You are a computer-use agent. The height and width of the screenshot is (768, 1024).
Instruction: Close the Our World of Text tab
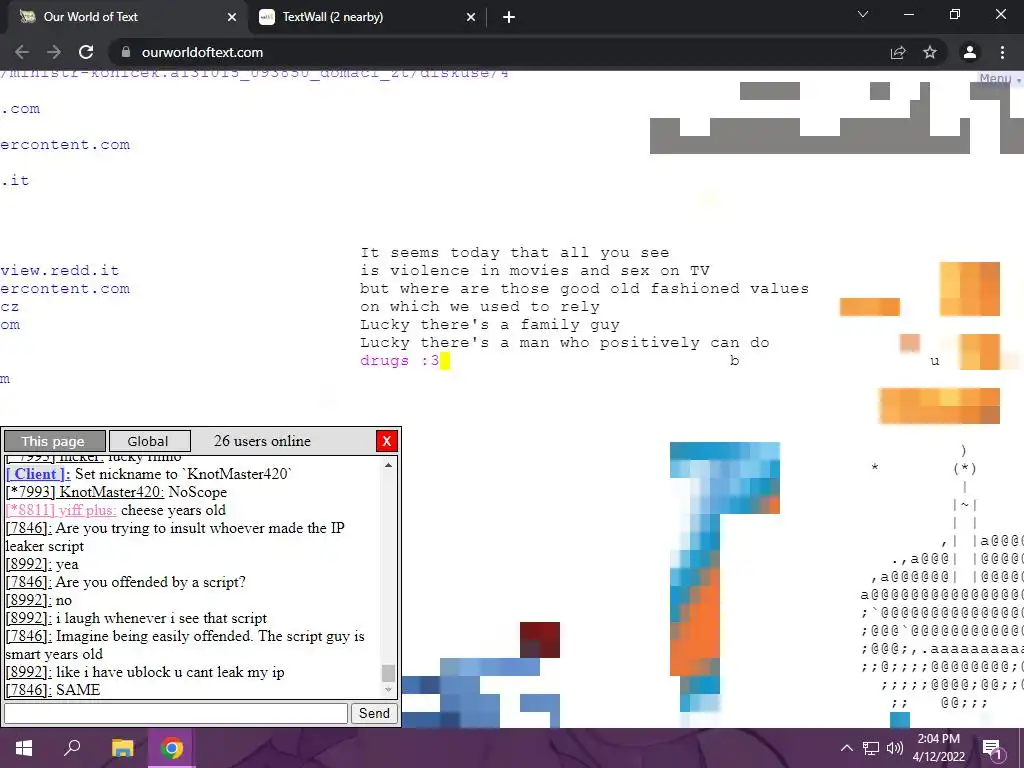232,17
